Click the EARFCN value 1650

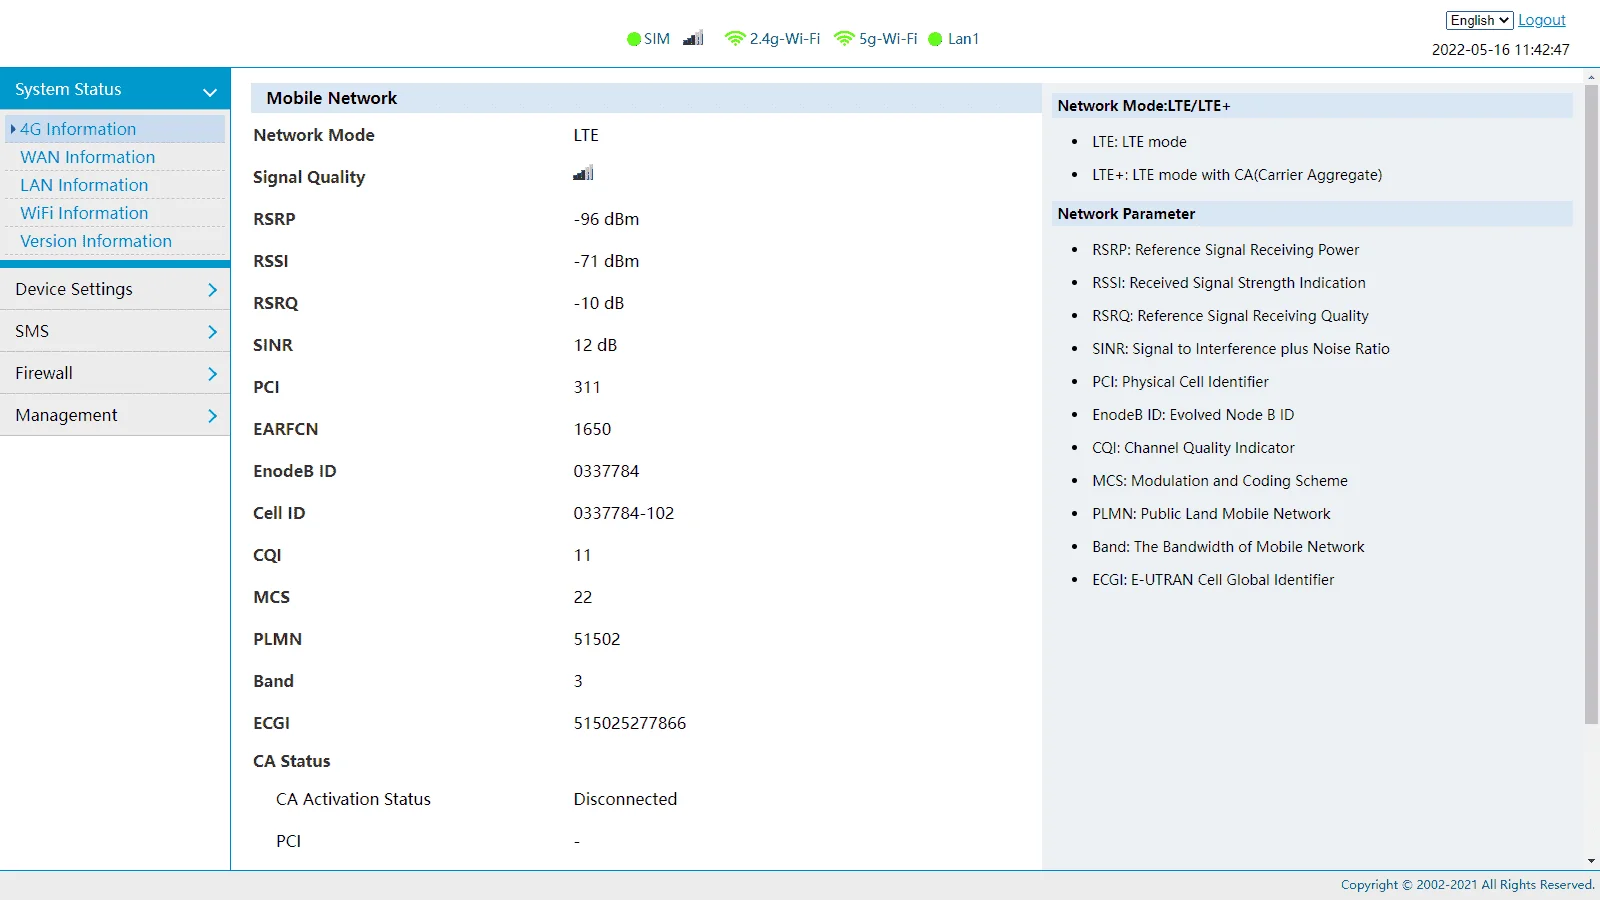592,429
